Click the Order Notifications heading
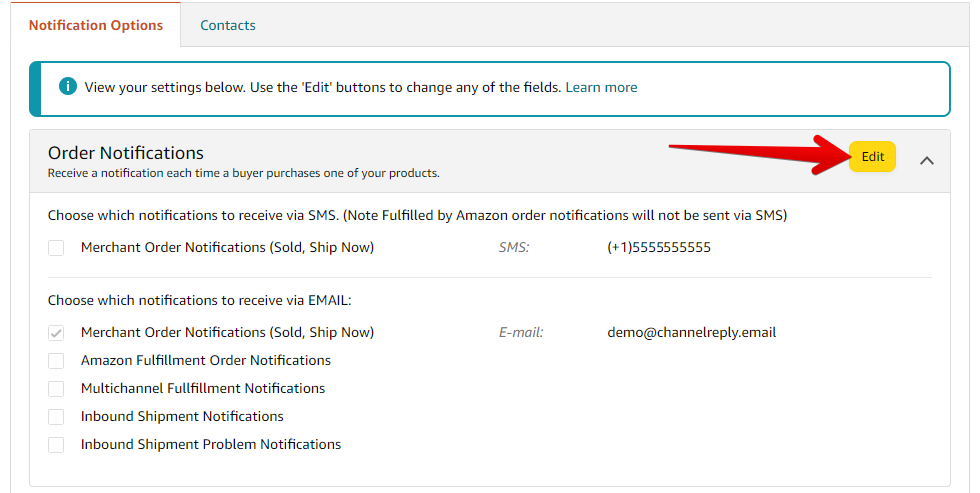 126,153
